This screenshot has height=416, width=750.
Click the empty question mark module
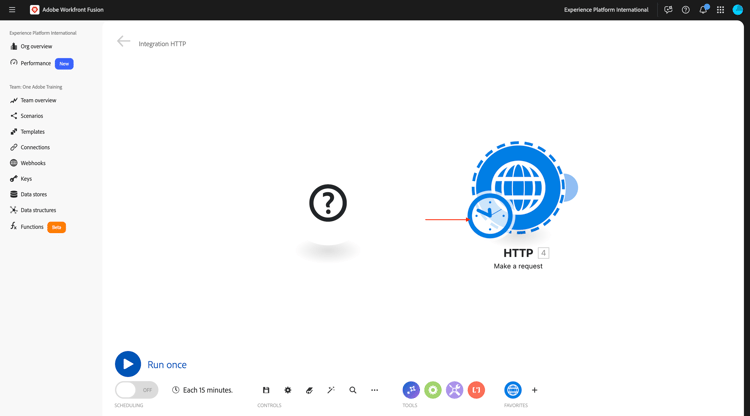click(x=328, y=203)
